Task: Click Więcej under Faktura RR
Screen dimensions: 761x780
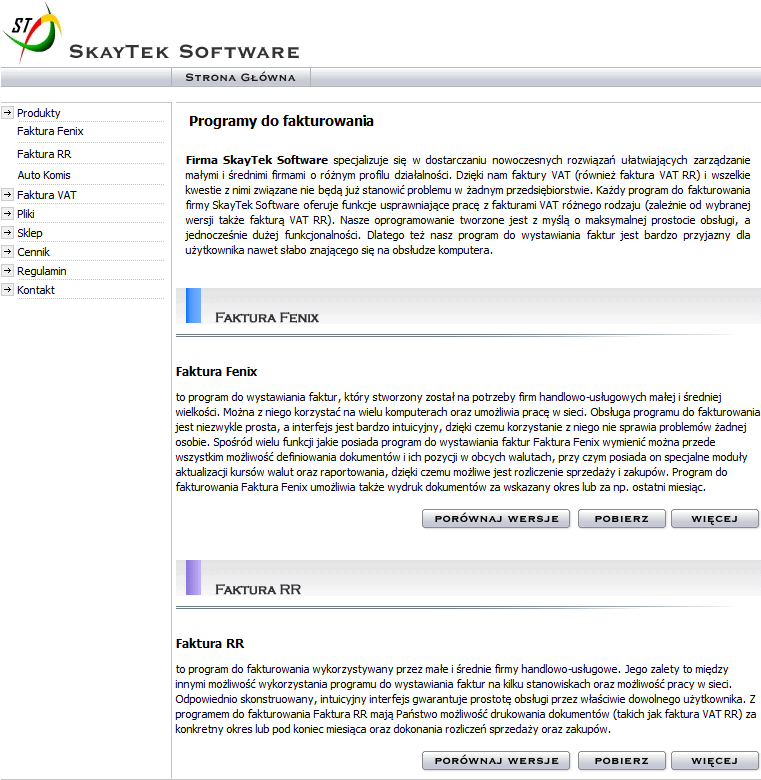Action: tap(715, 761)
